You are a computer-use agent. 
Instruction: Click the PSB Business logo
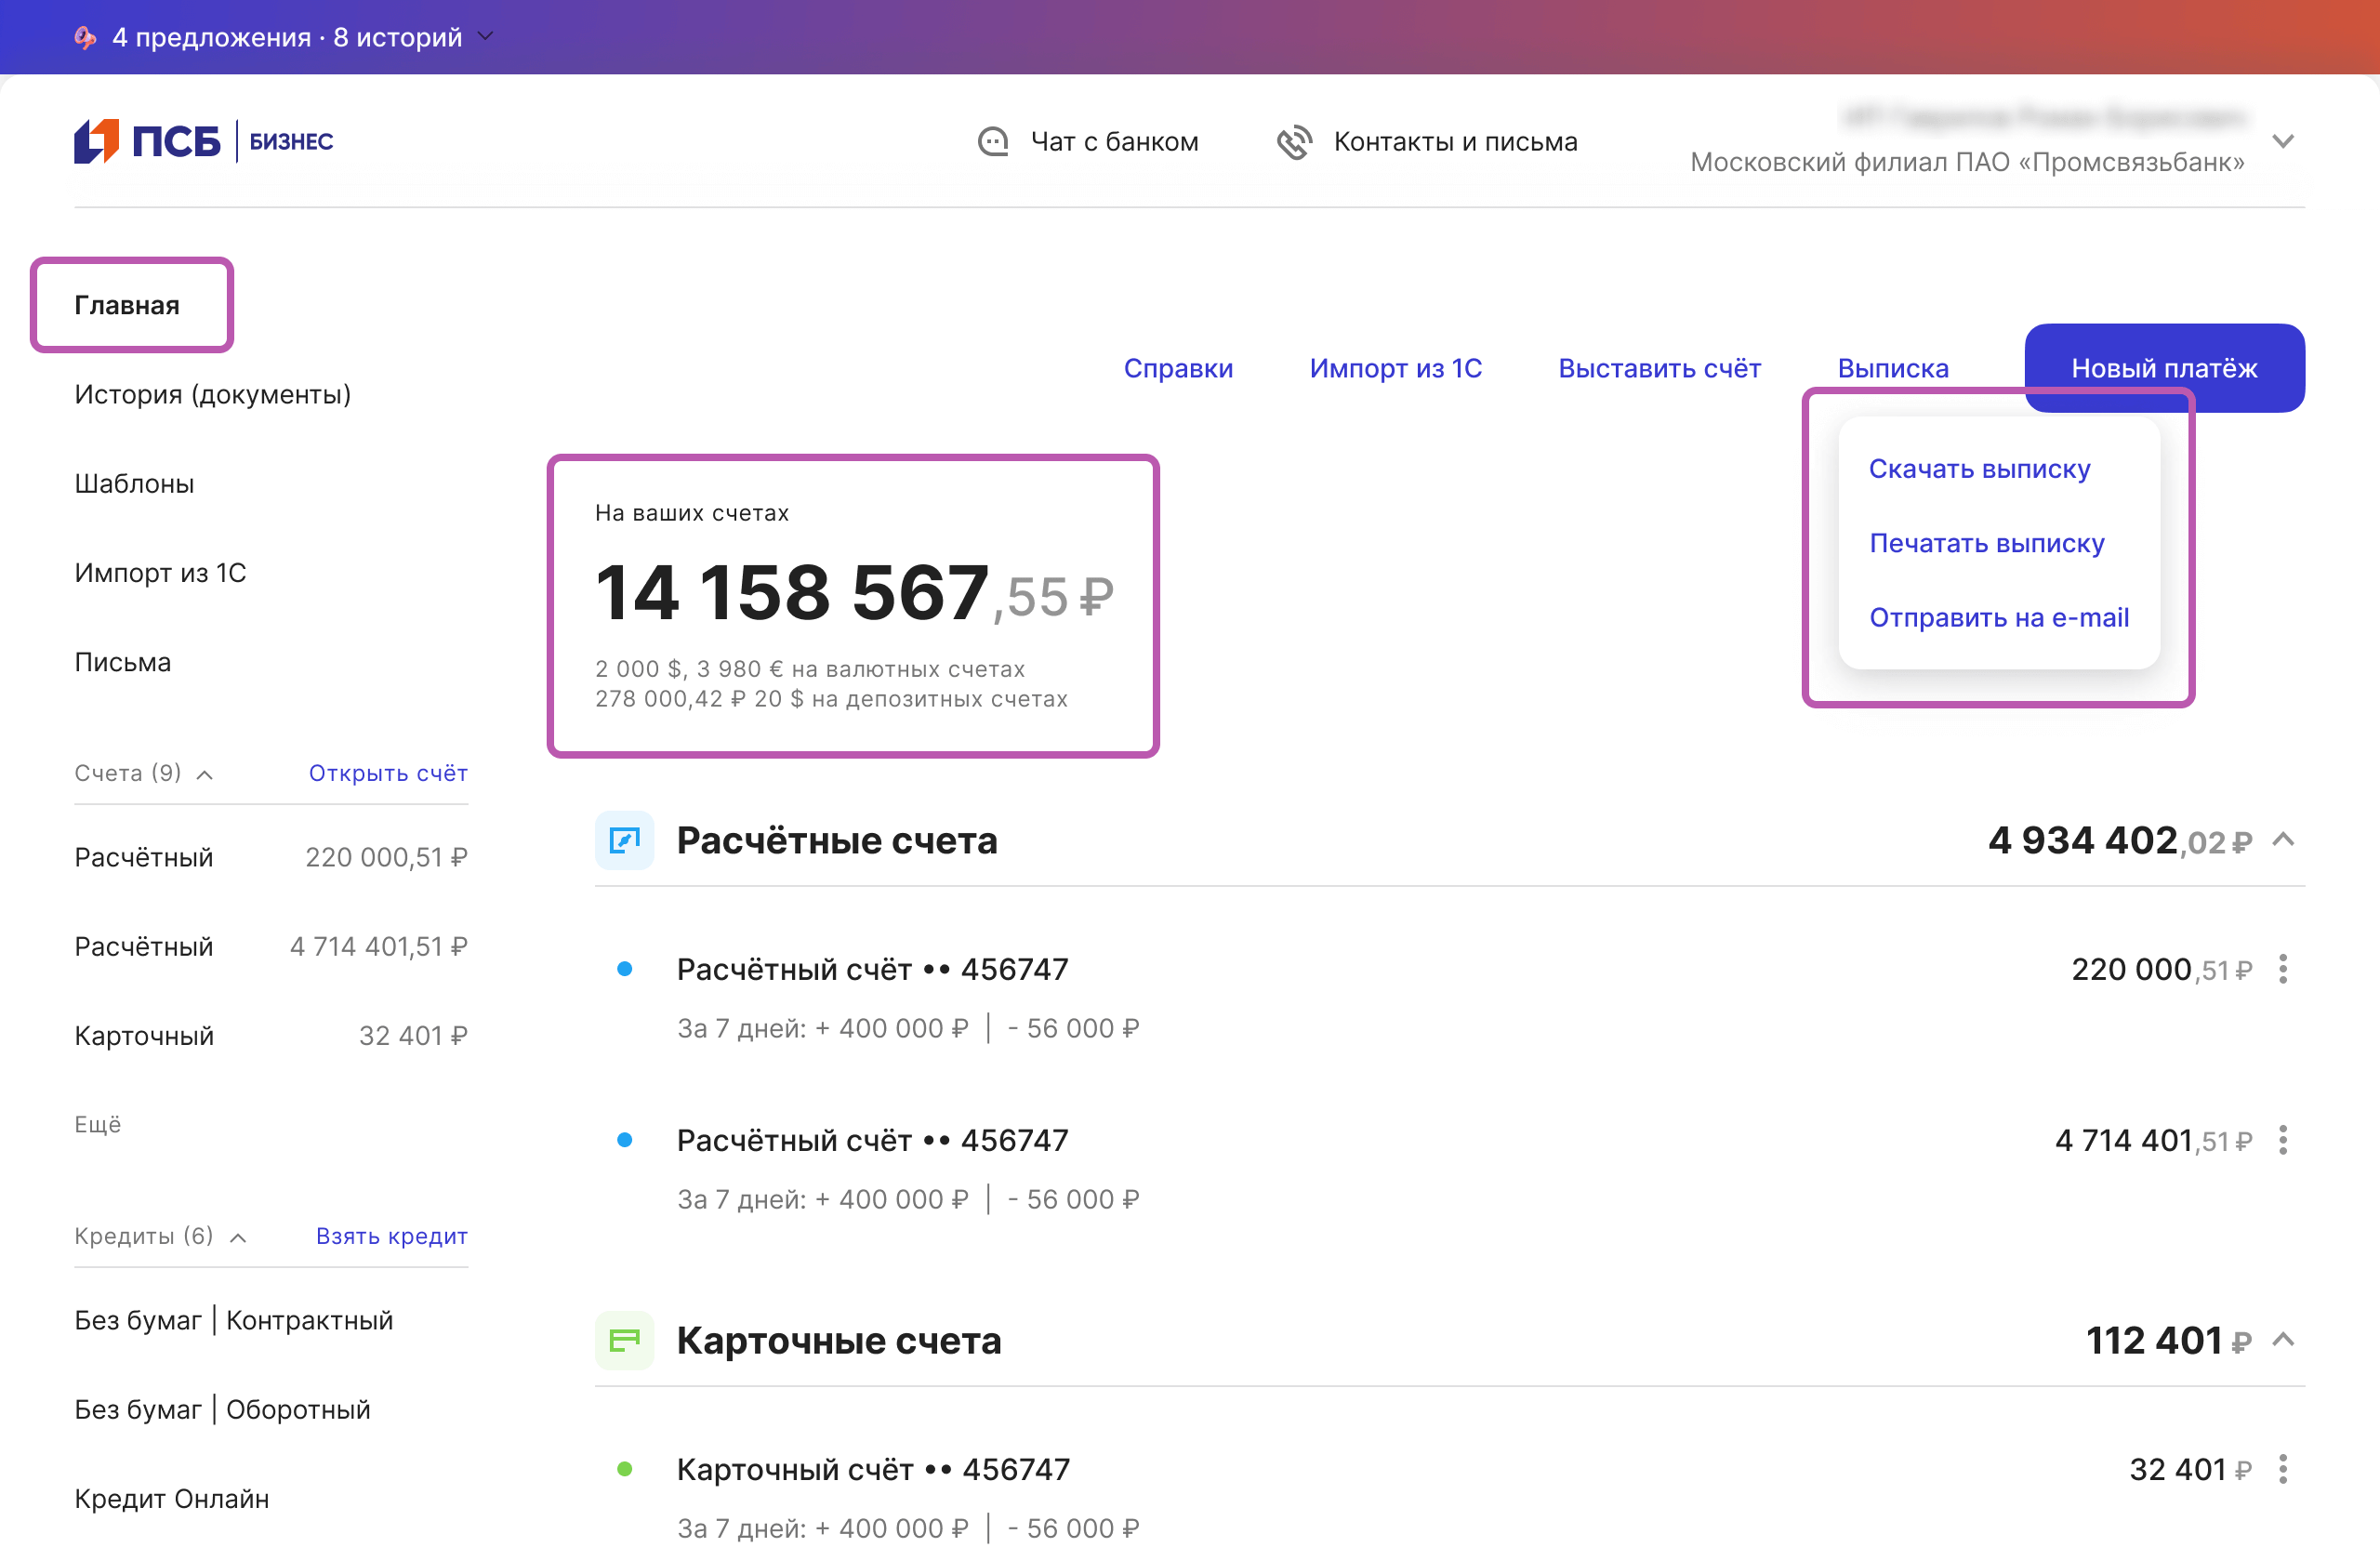[203, 141]
